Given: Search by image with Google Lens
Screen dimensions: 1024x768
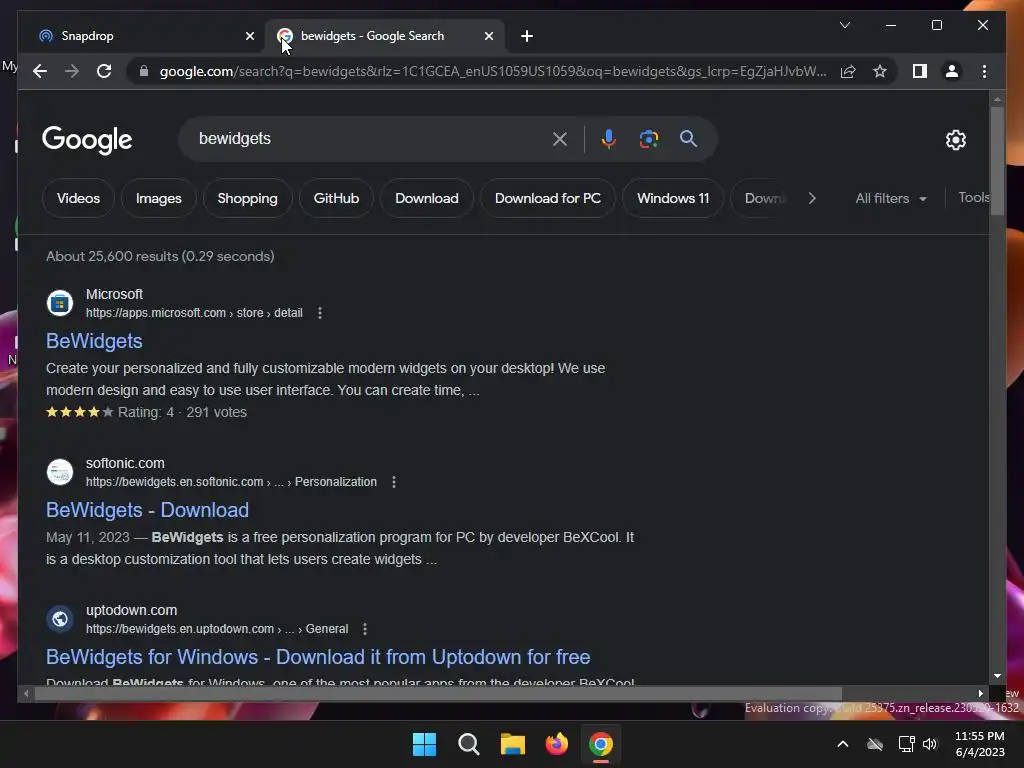Looking at the screenshot, I should tap(648, 138).
